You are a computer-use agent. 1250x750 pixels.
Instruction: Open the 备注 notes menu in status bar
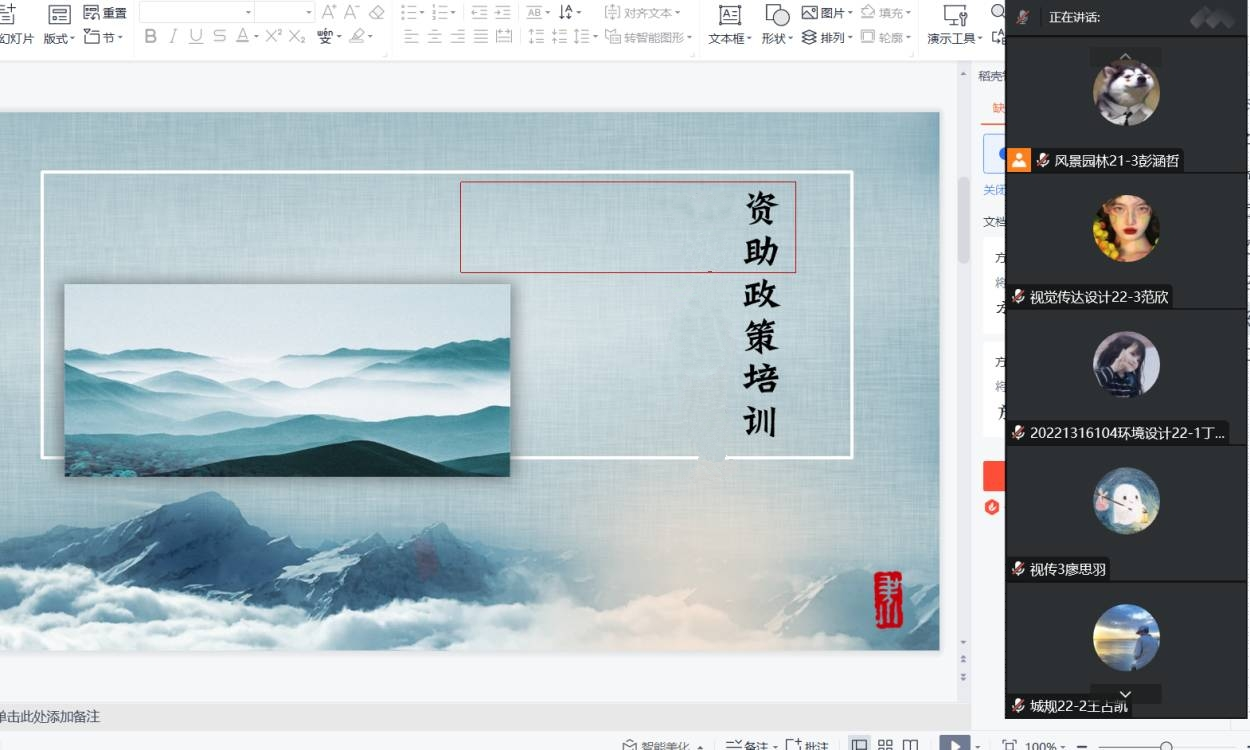coord(748,745)
